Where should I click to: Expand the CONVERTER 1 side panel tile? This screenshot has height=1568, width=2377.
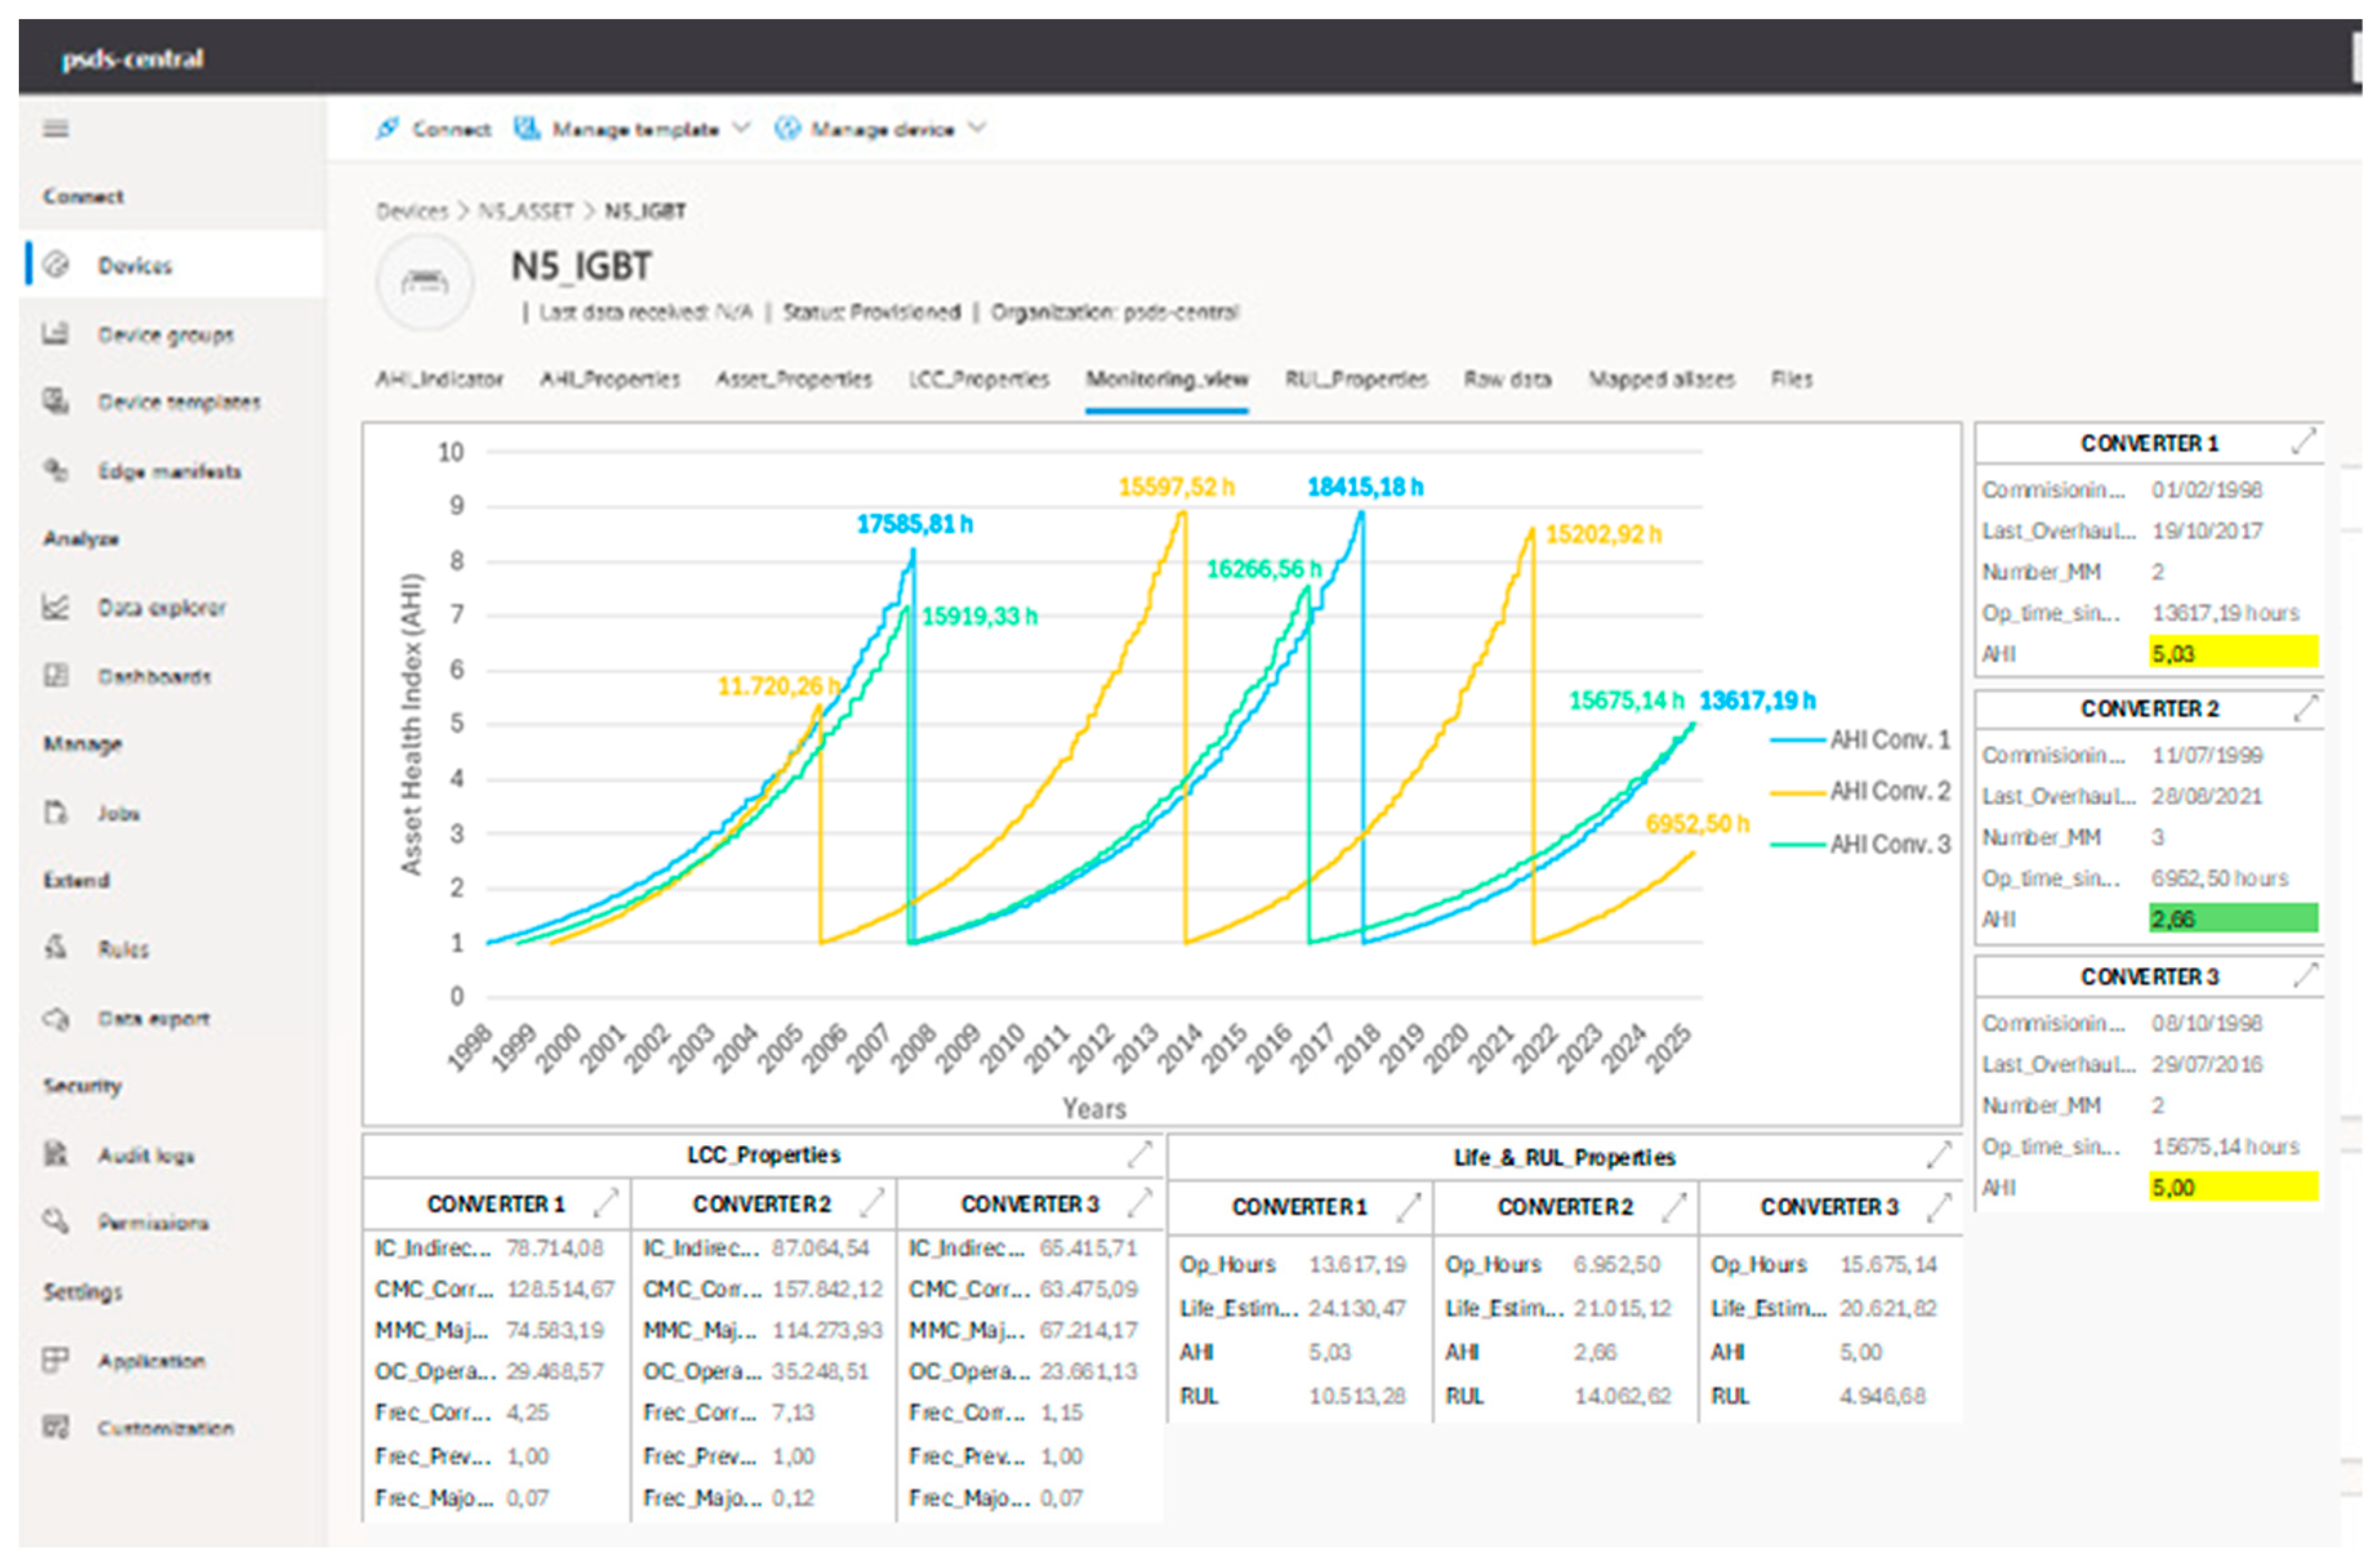point(2303,442)
